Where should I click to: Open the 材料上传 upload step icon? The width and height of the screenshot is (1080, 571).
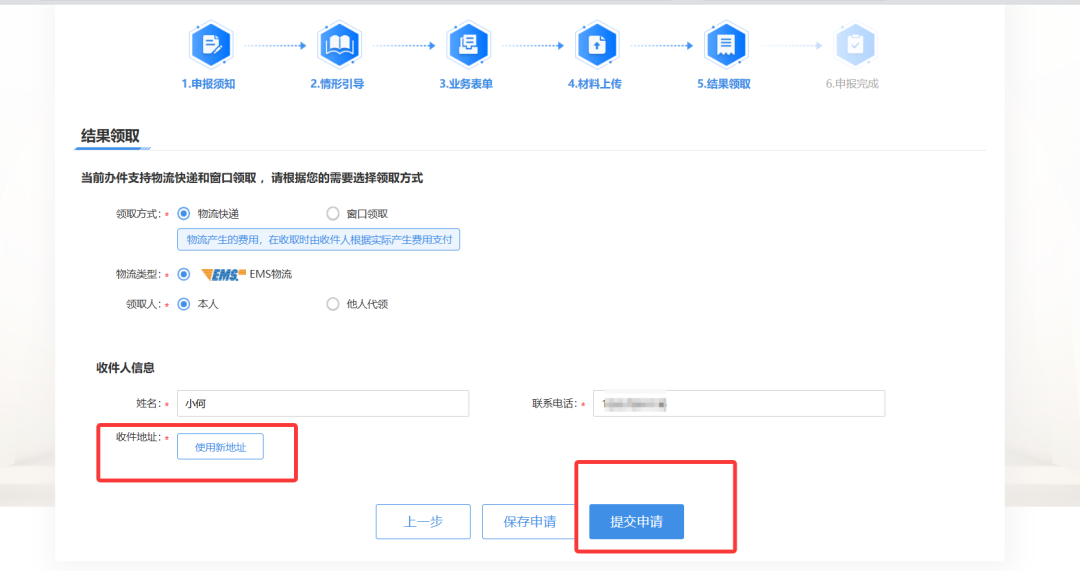click(595, 45)
